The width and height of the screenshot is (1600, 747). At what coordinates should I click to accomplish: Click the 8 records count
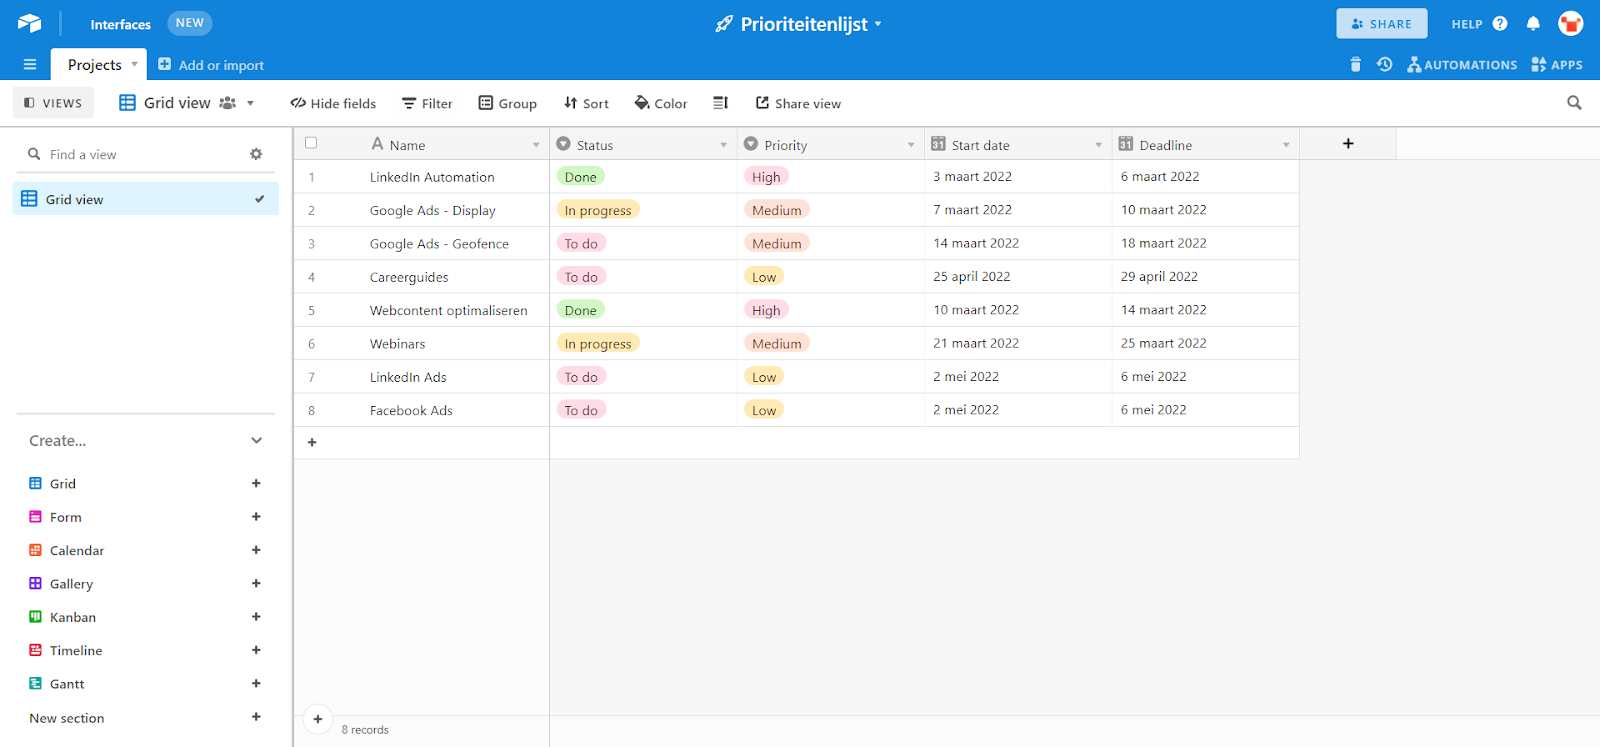tap(365, 730)
